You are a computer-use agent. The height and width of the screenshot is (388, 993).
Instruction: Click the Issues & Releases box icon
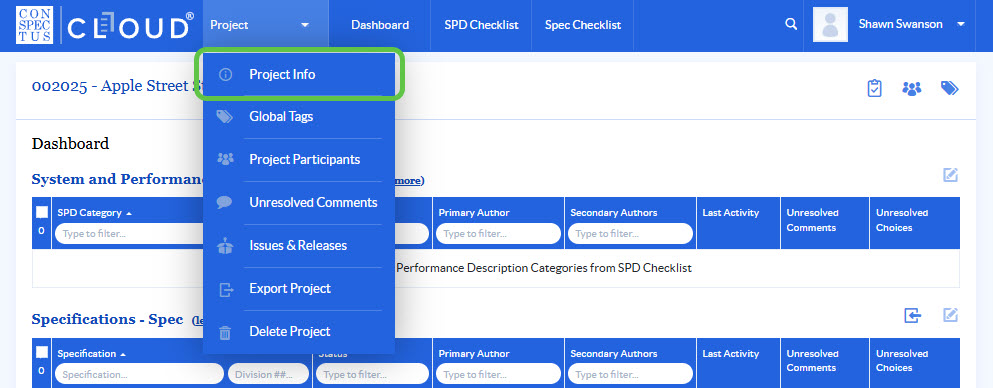click(225, 246)
